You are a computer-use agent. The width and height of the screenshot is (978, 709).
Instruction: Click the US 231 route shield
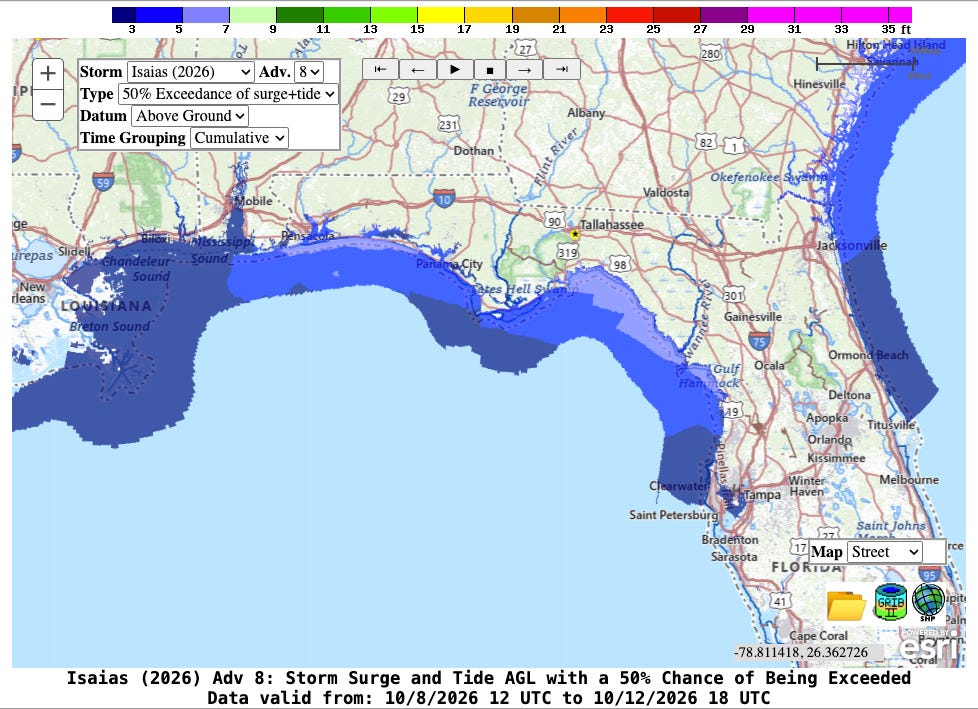coord(448,124)
